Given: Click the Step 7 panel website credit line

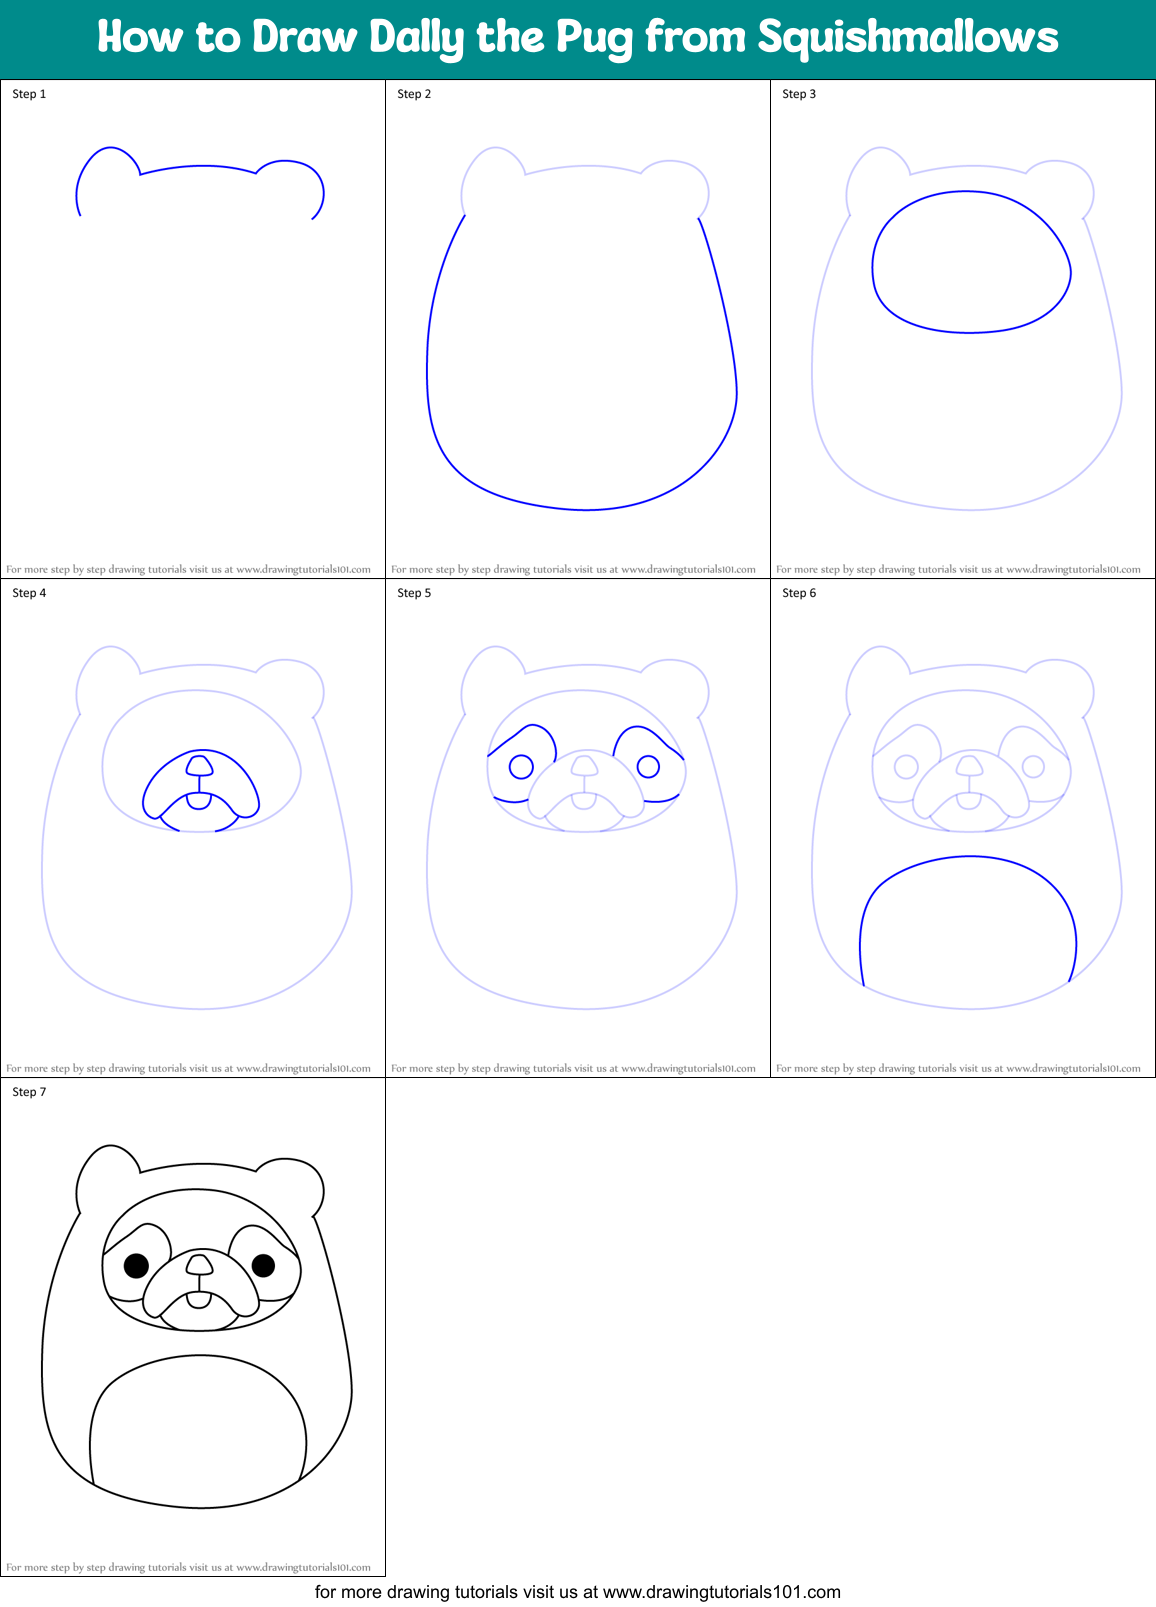Looking at the screenshot, I should click(188, 1568).
